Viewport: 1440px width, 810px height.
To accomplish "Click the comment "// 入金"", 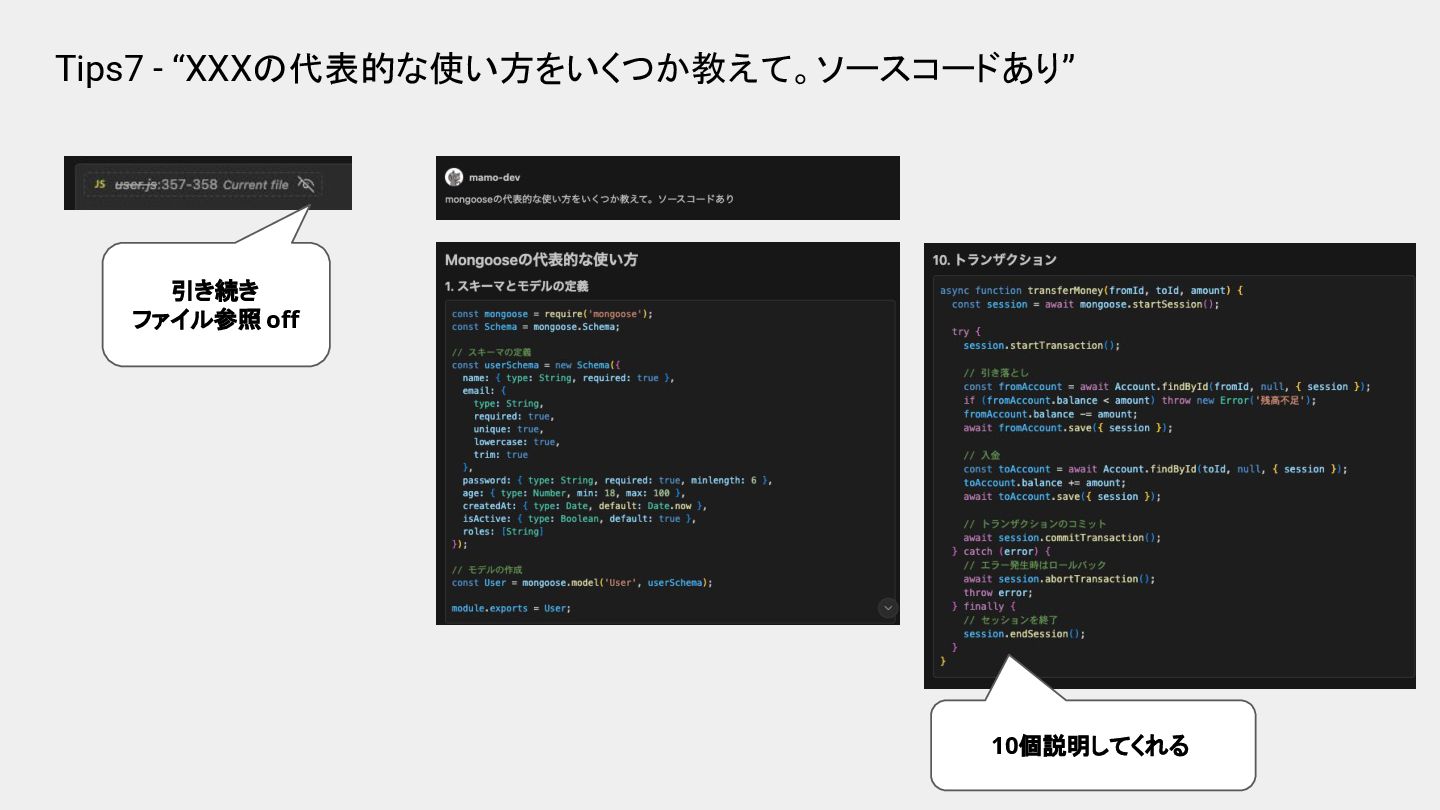I will 980,455.
